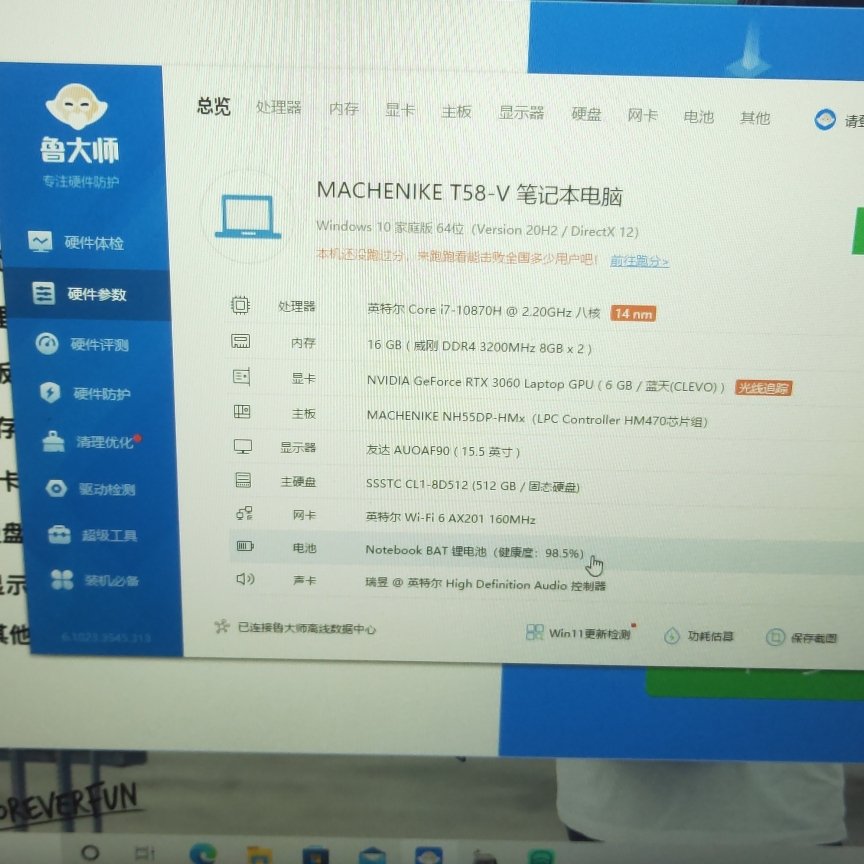Click the motherboard icon in the 主板 row
Viewport: 864px width, 864px height.
click(242, 412)
